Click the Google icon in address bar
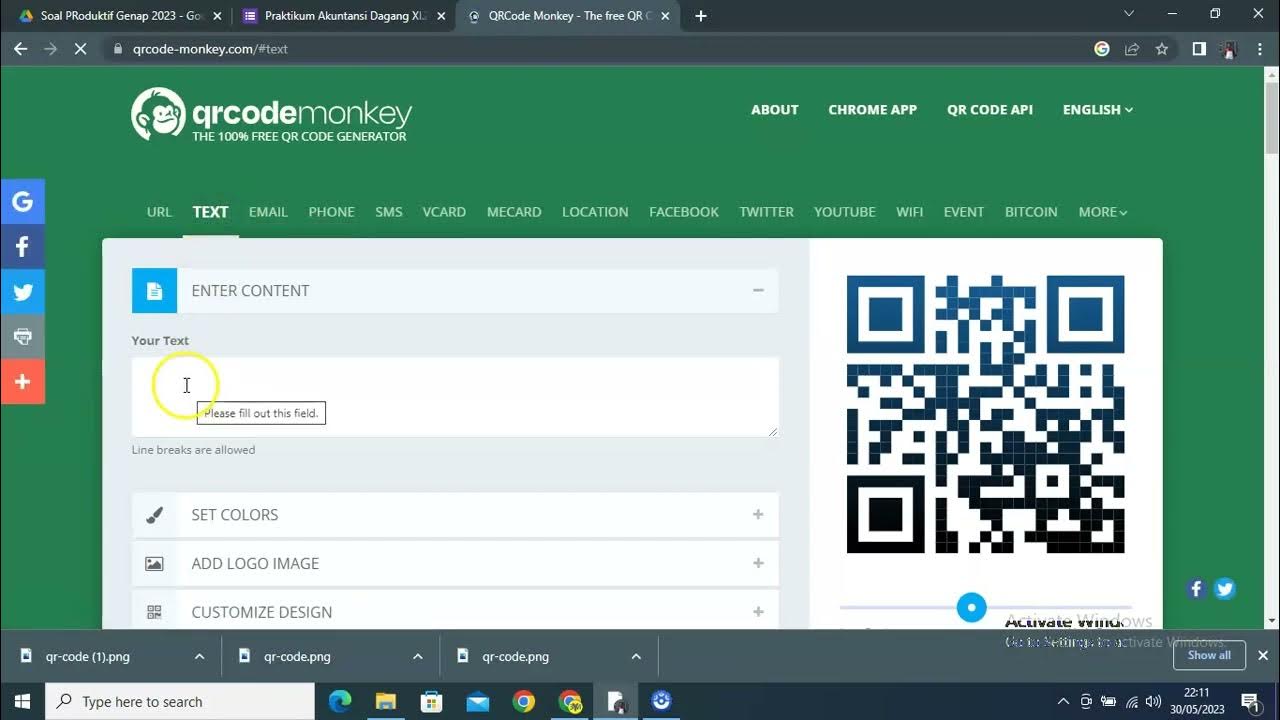 (1102, 48)
